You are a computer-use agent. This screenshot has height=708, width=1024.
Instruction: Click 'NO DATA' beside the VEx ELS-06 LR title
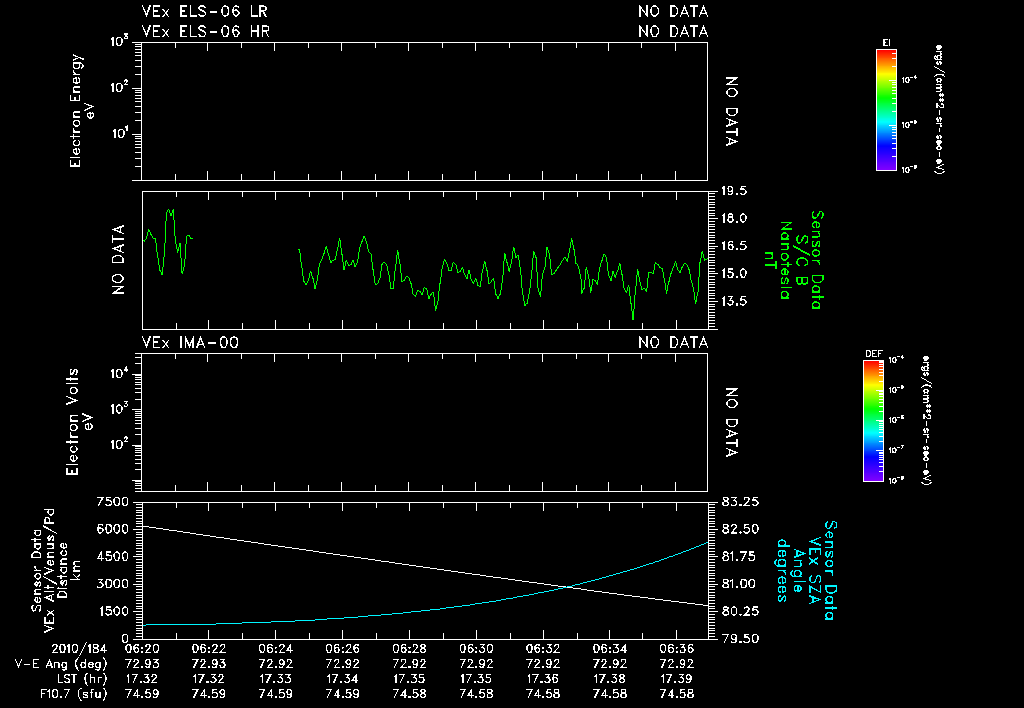(x=673, y=12)
